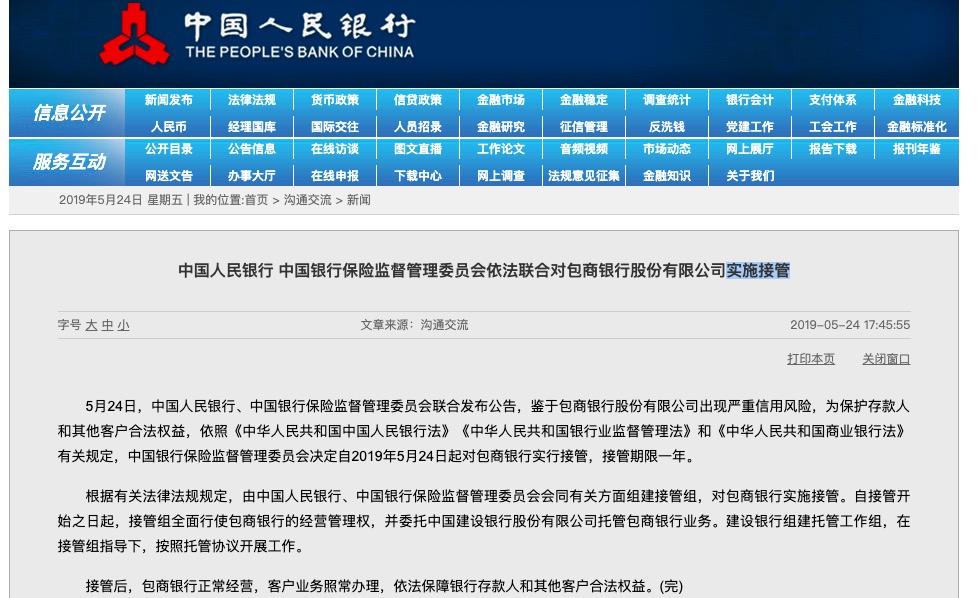Screen dimensions: 977x598
Task: Select medium font size 中
Action: (x=107, y=325)
